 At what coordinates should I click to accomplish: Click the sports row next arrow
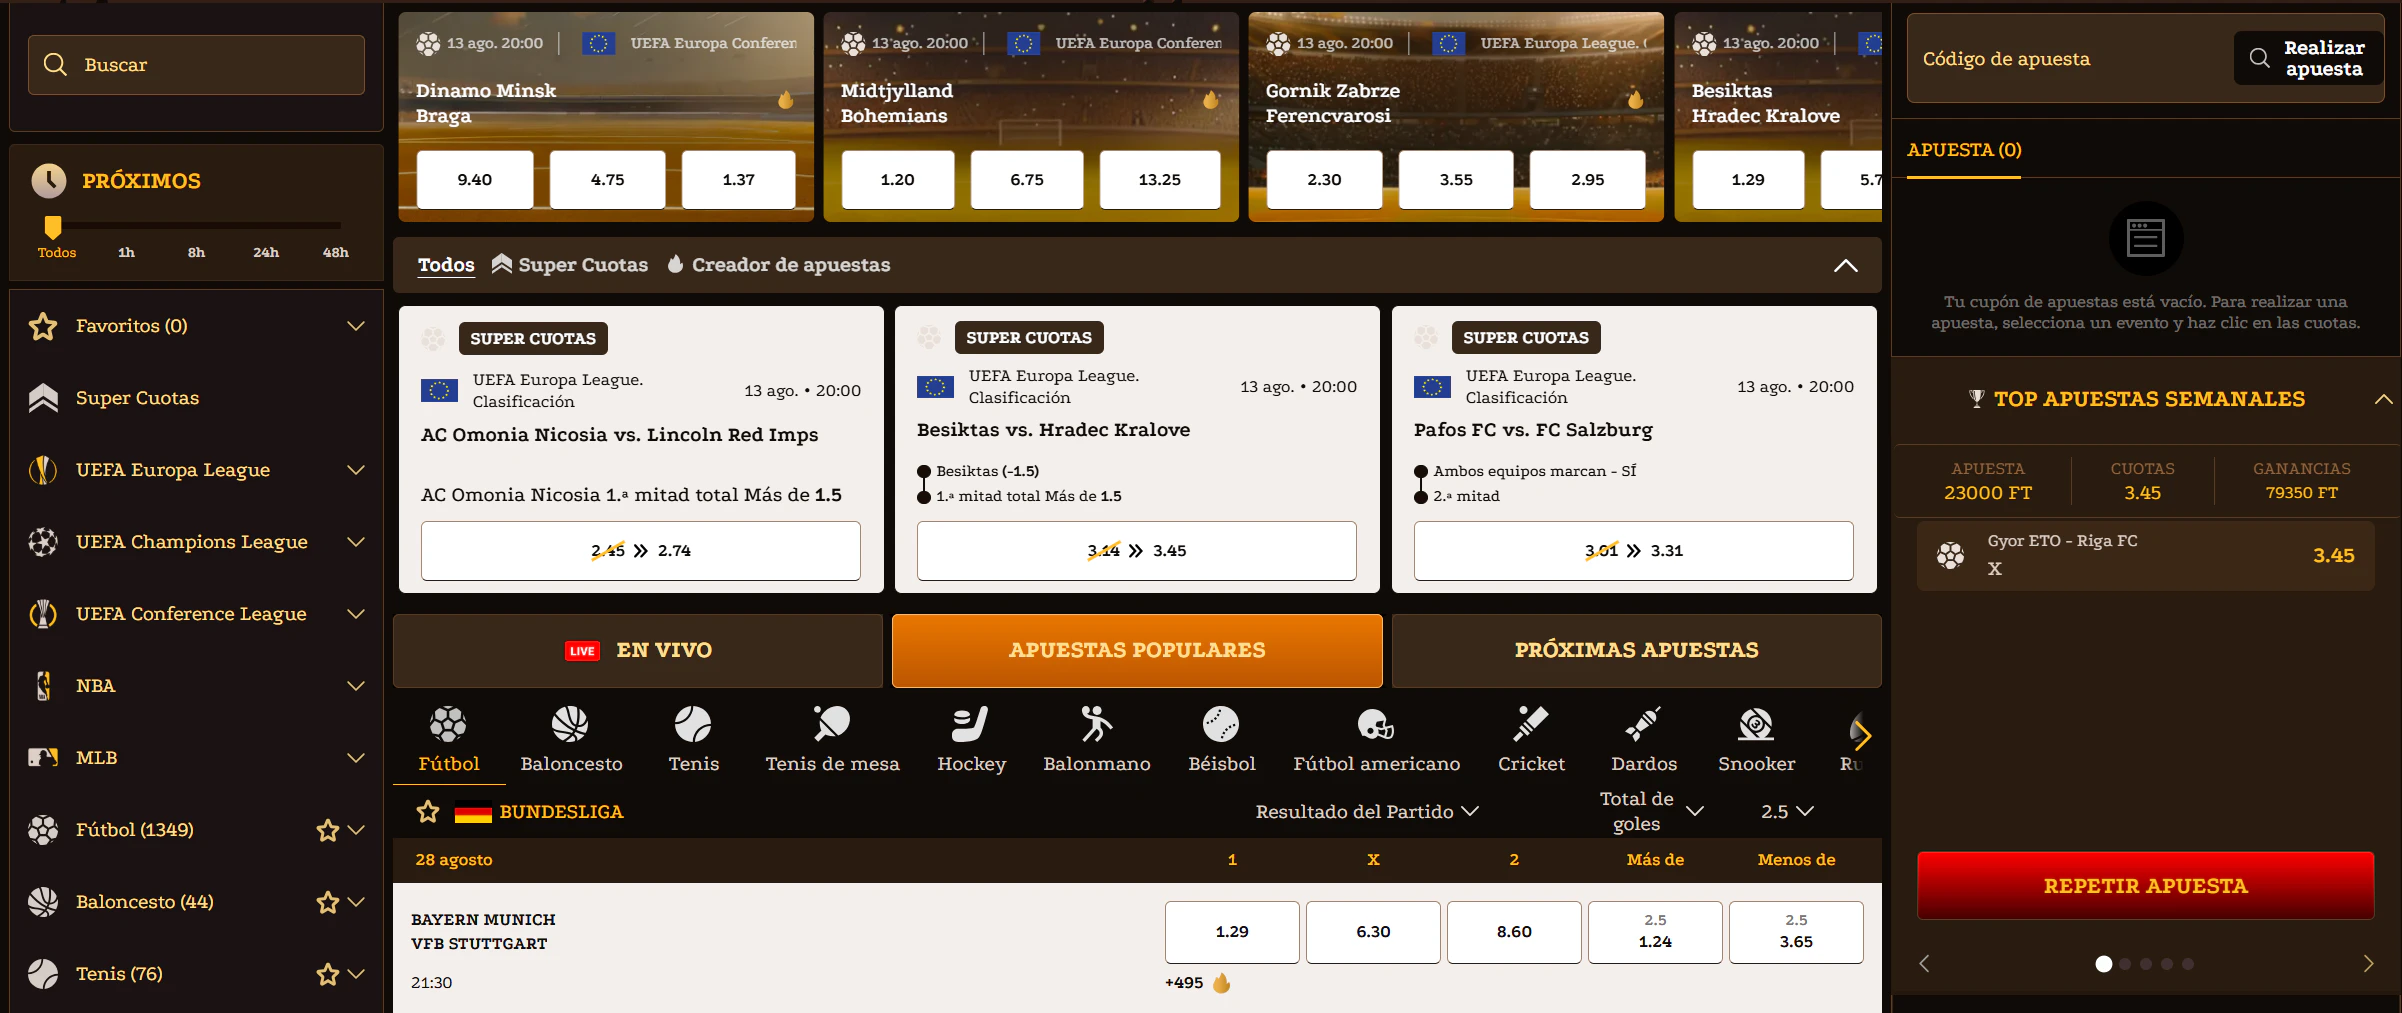[x=1862, y=737]
